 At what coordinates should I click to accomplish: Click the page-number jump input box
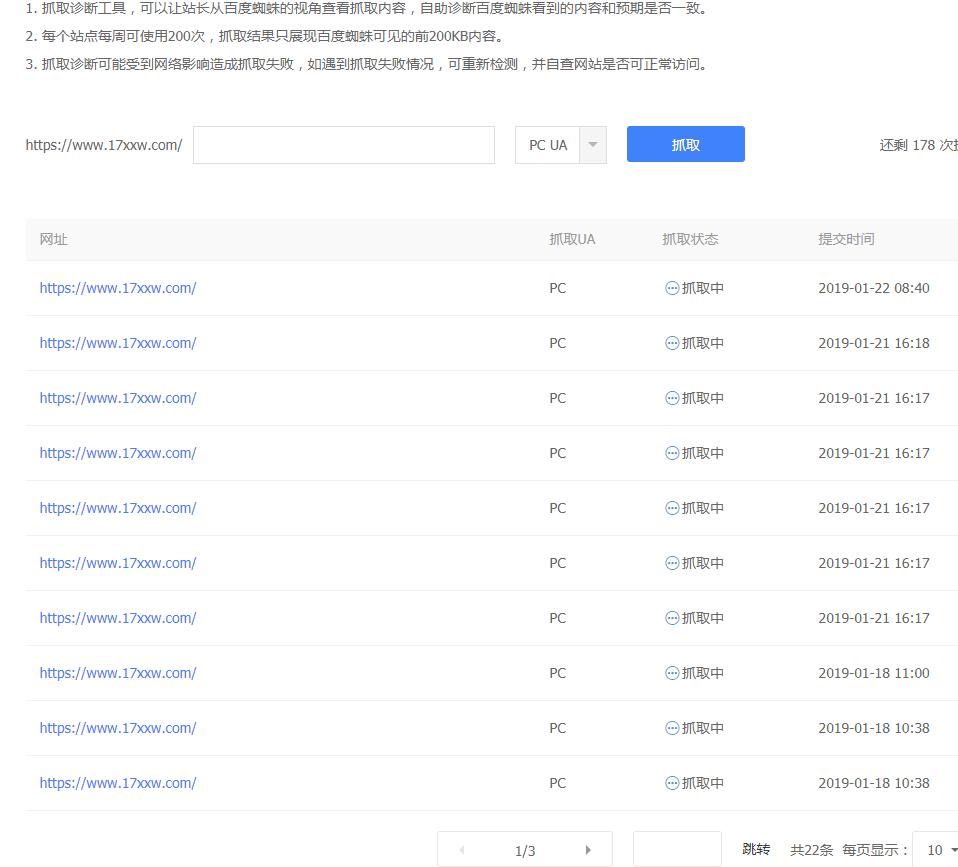click(x=676, y=849)
